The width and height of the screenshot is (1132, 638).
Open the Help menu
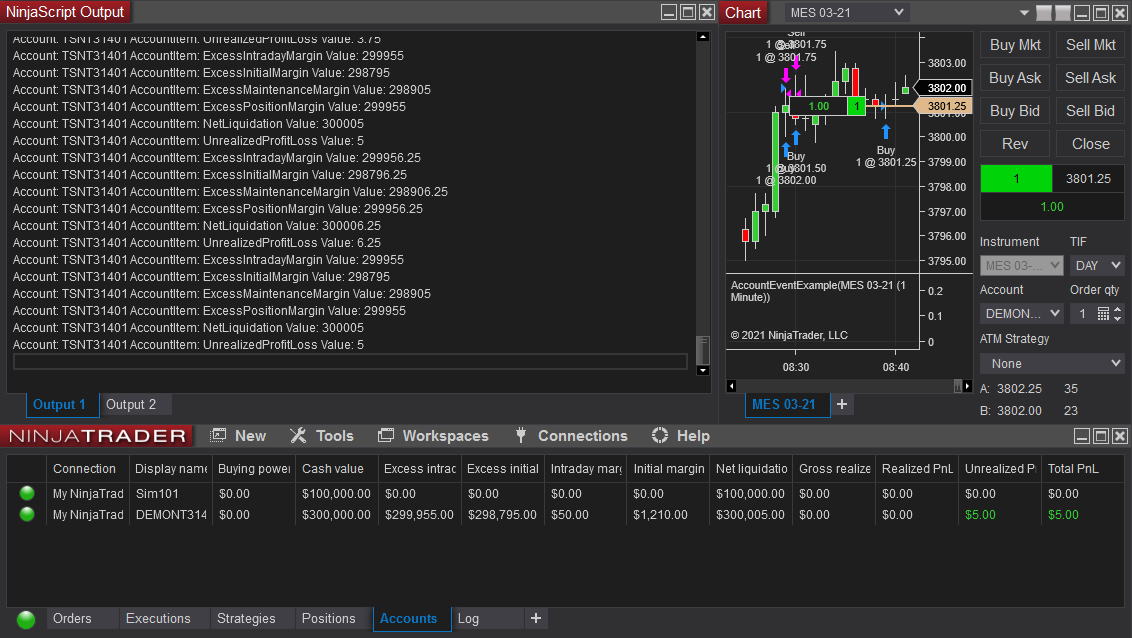(681, 436)
